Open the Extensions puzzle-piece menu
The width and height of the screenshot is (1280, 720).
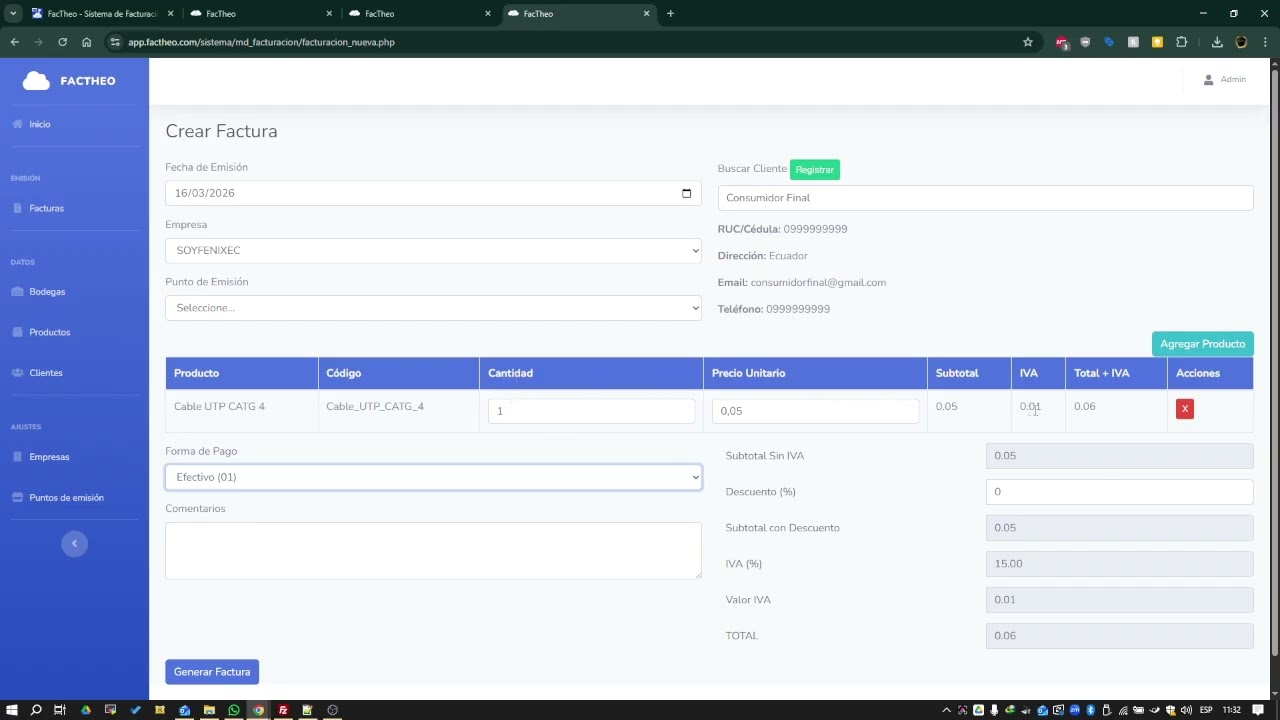[x=1181, y=42]
